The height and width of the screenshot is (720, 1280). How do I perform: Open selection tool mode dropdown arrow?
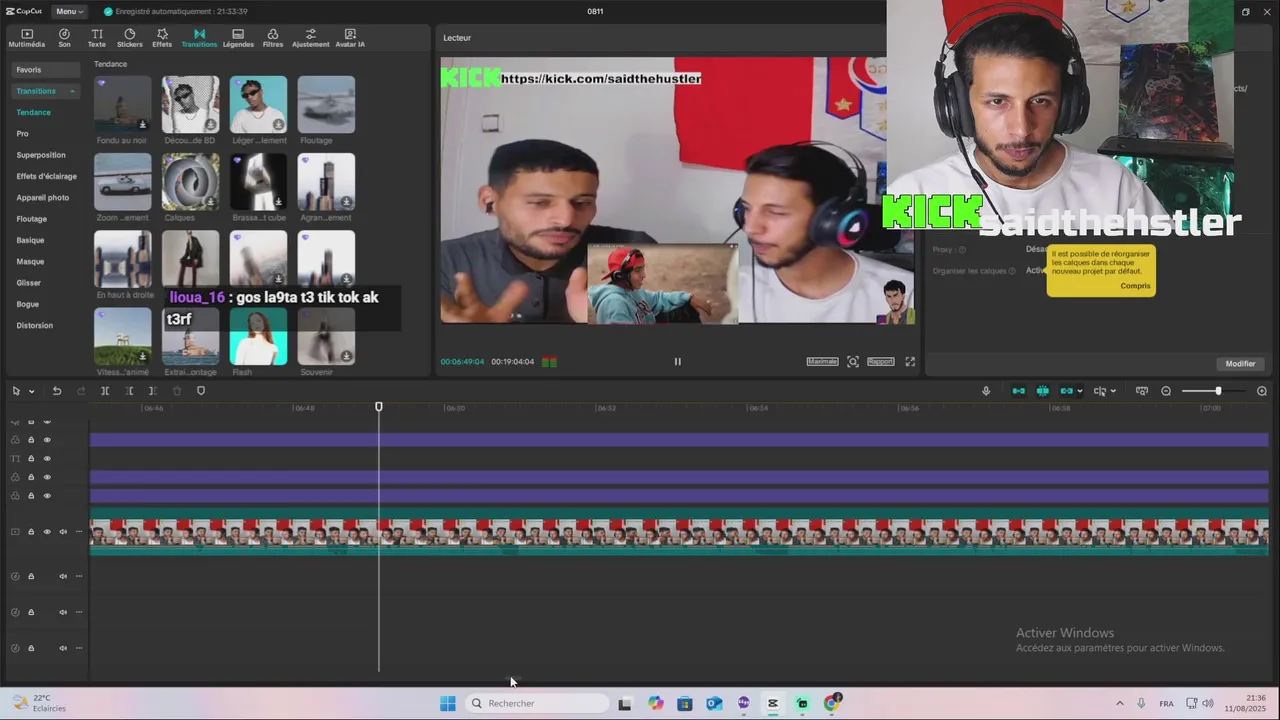coord(31,391)
